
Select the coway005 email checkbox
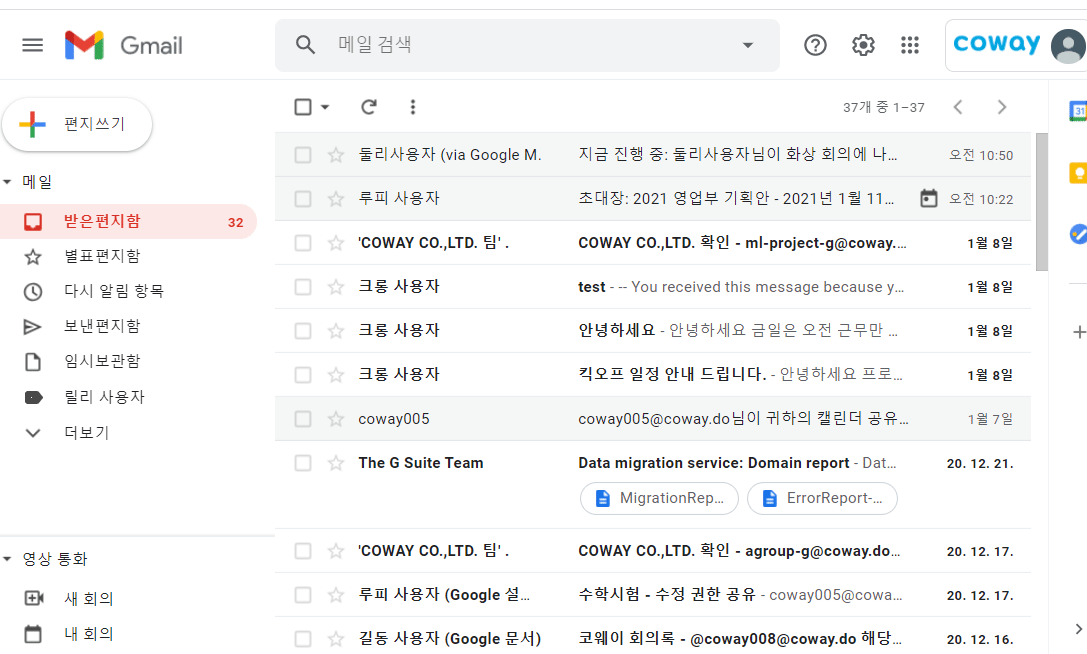(x=303, y=419)
